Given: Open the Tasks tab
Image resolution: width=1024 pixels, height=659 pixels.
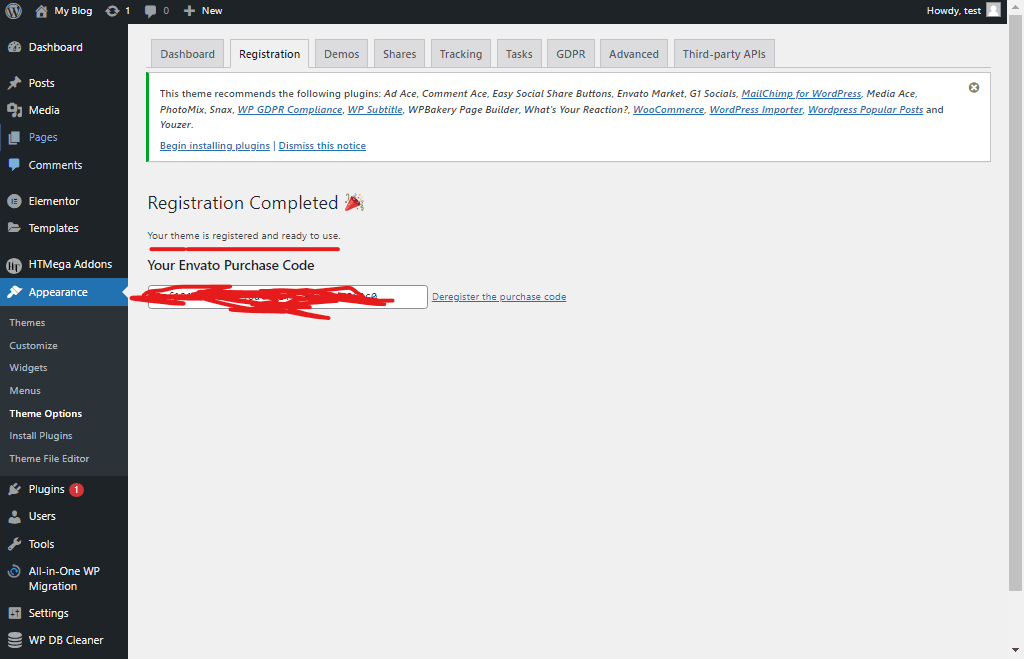Looking at the screenshot, I should click(x=519, y=54).
